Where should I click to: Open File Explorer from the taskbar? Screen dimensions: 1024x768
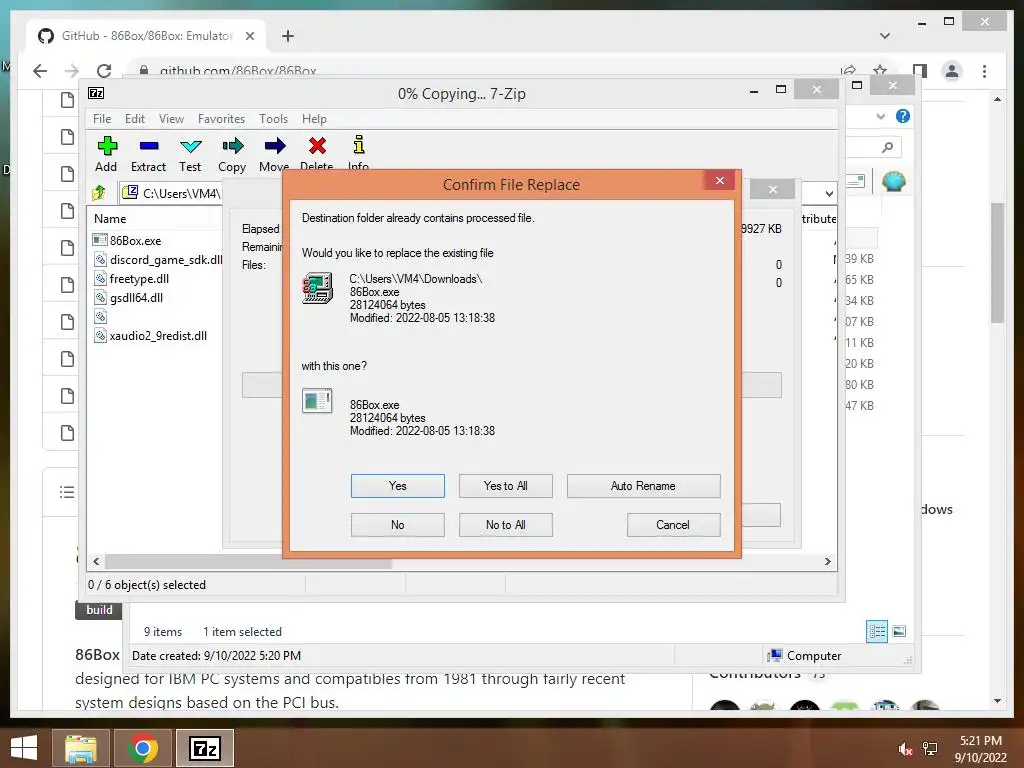pyautogui.click(x=81, y=748)
